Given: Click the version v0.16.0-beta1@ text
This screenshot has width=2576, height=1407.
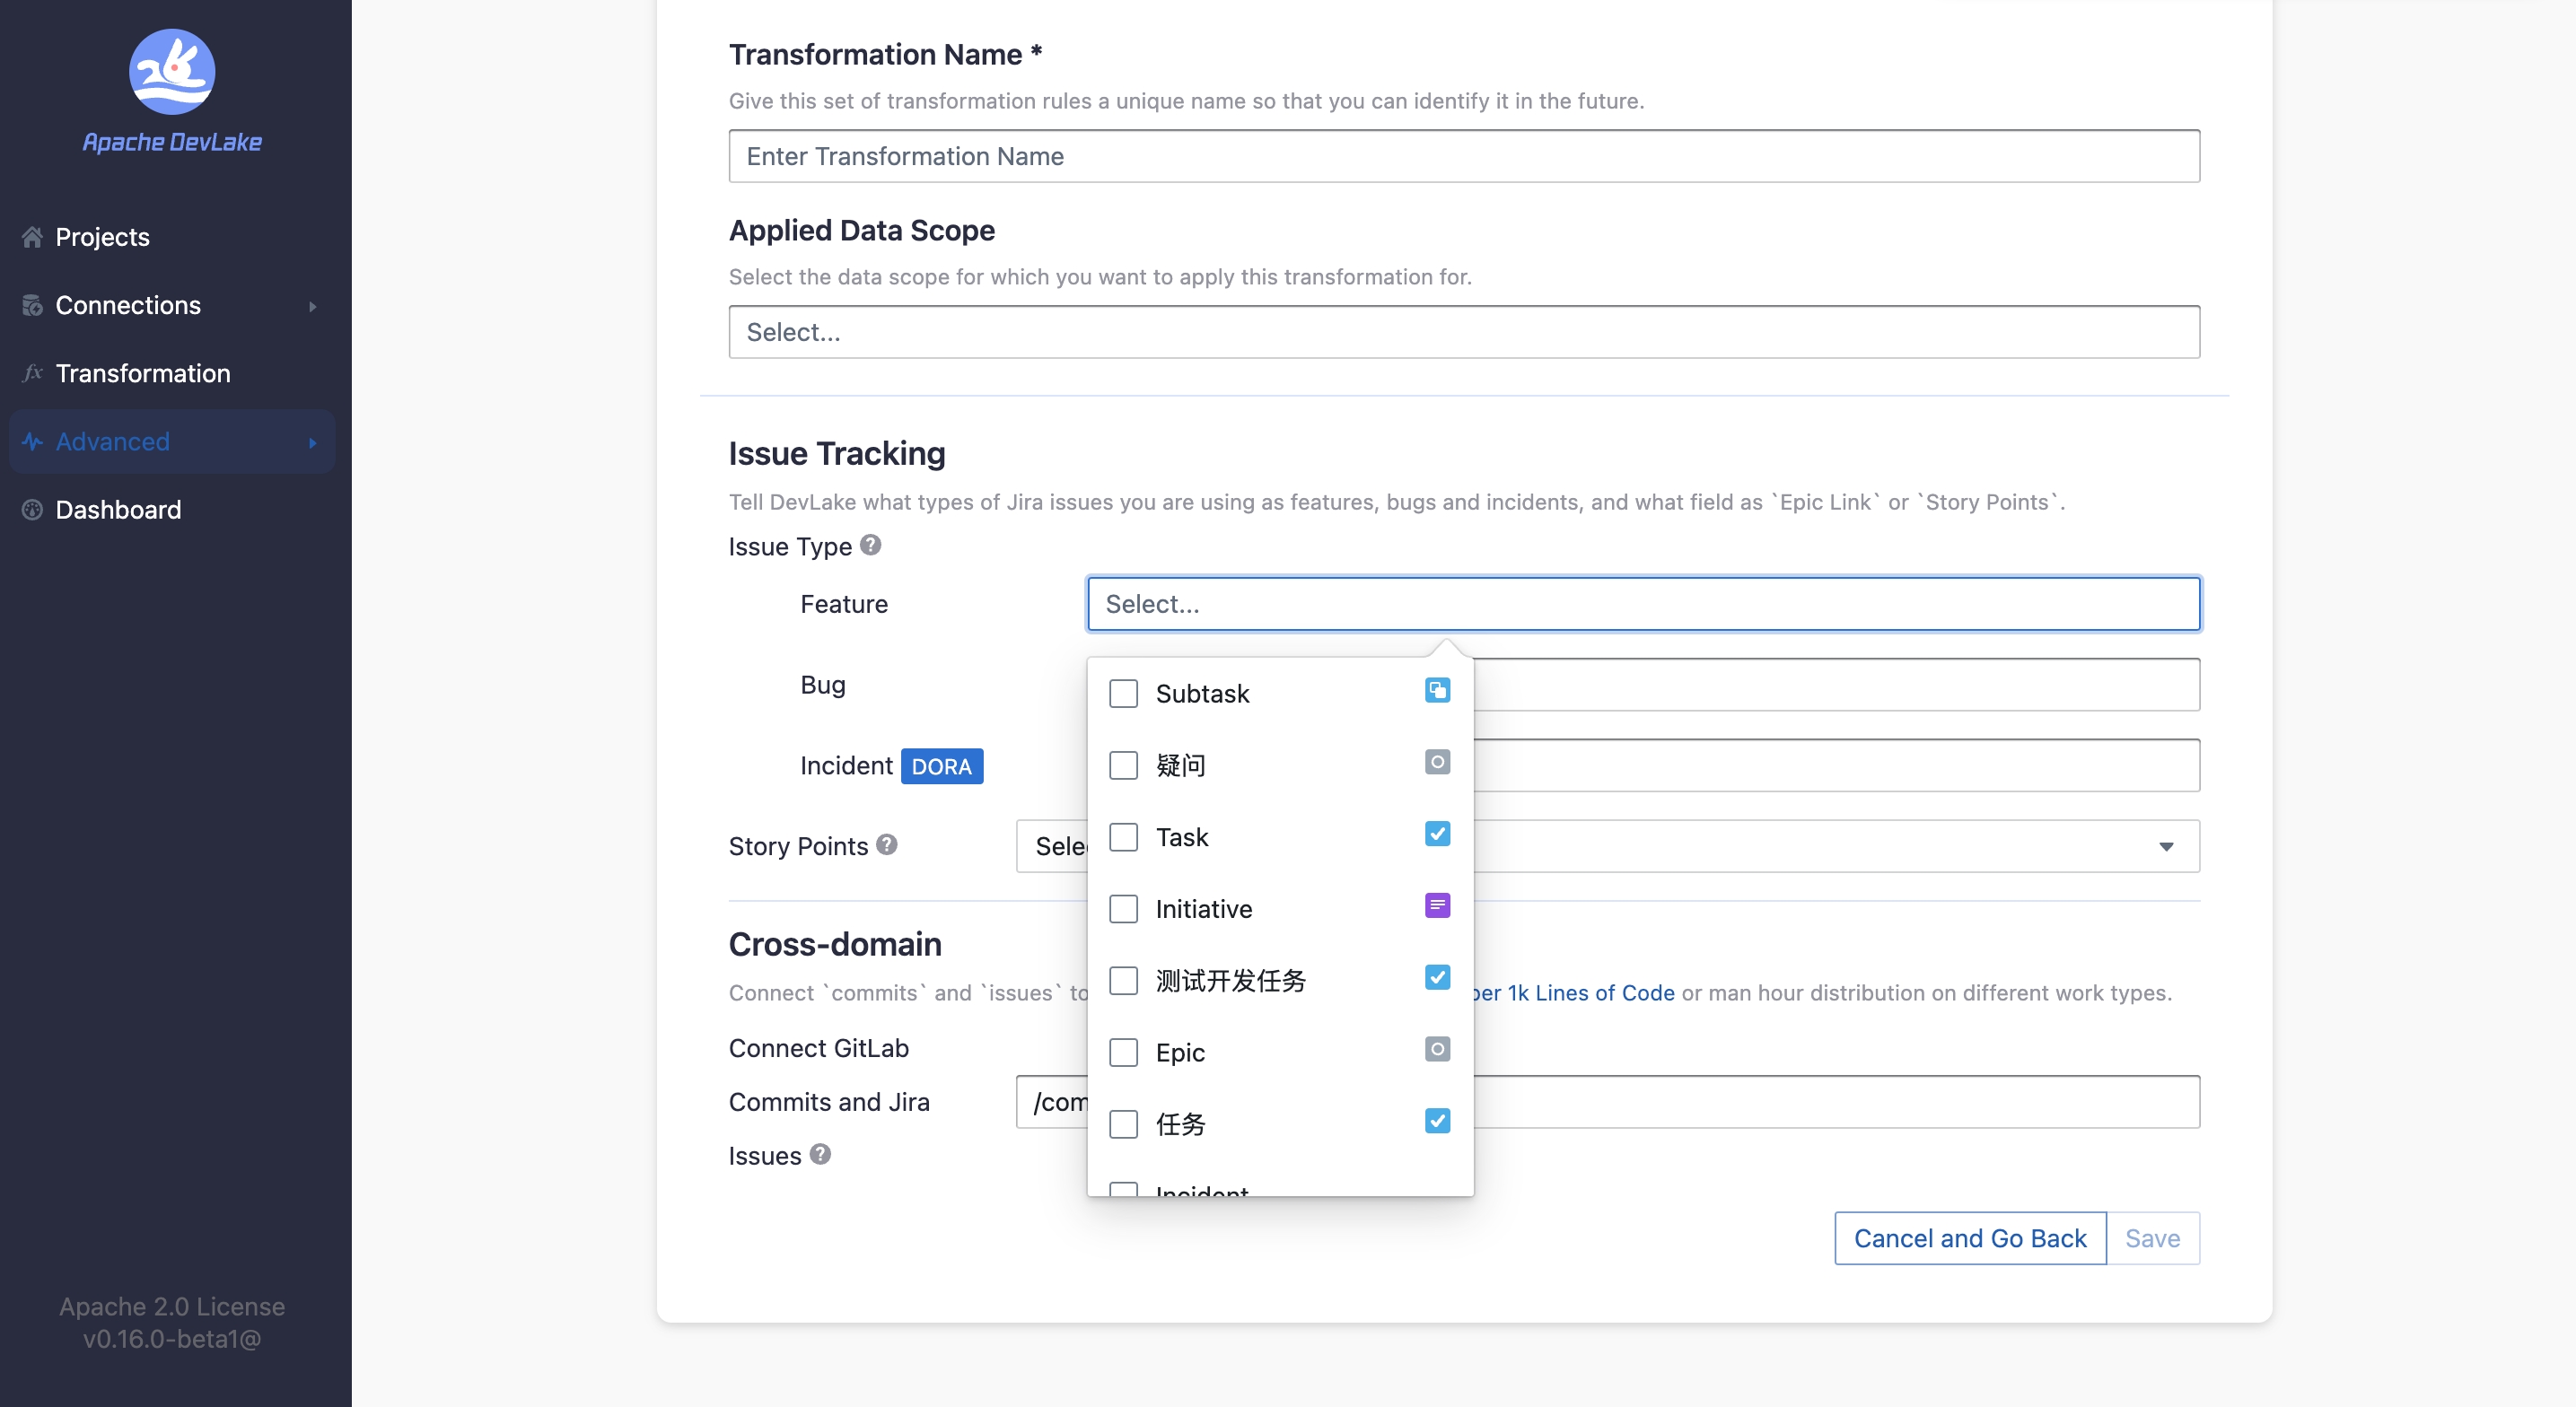Looking at the screenshot, I should pos(172,1338).
